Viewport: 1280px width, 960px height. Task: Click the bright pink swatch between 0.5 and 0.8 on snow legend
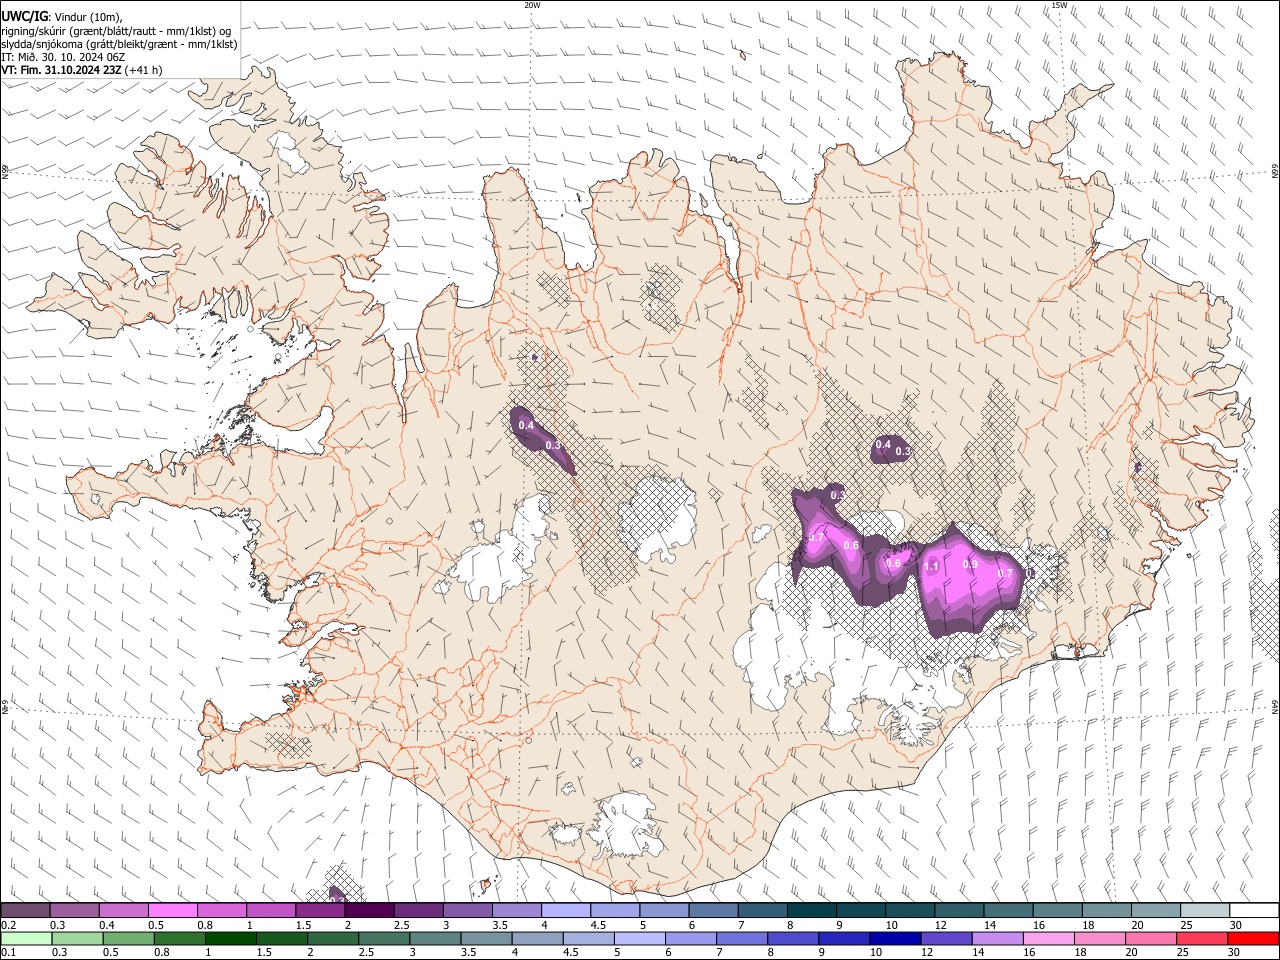(172, 911)
